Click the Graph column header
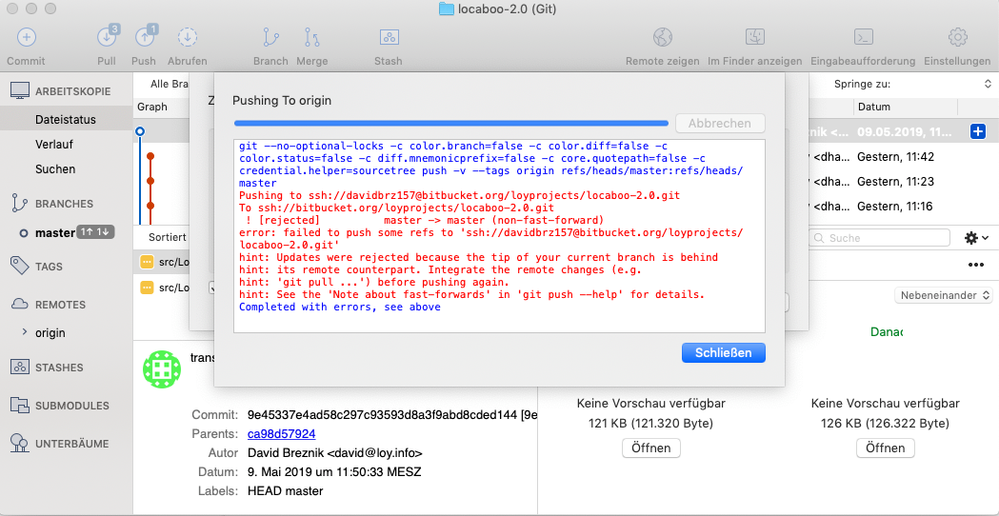Screen dimensions: 999x516 coord(152,107)
